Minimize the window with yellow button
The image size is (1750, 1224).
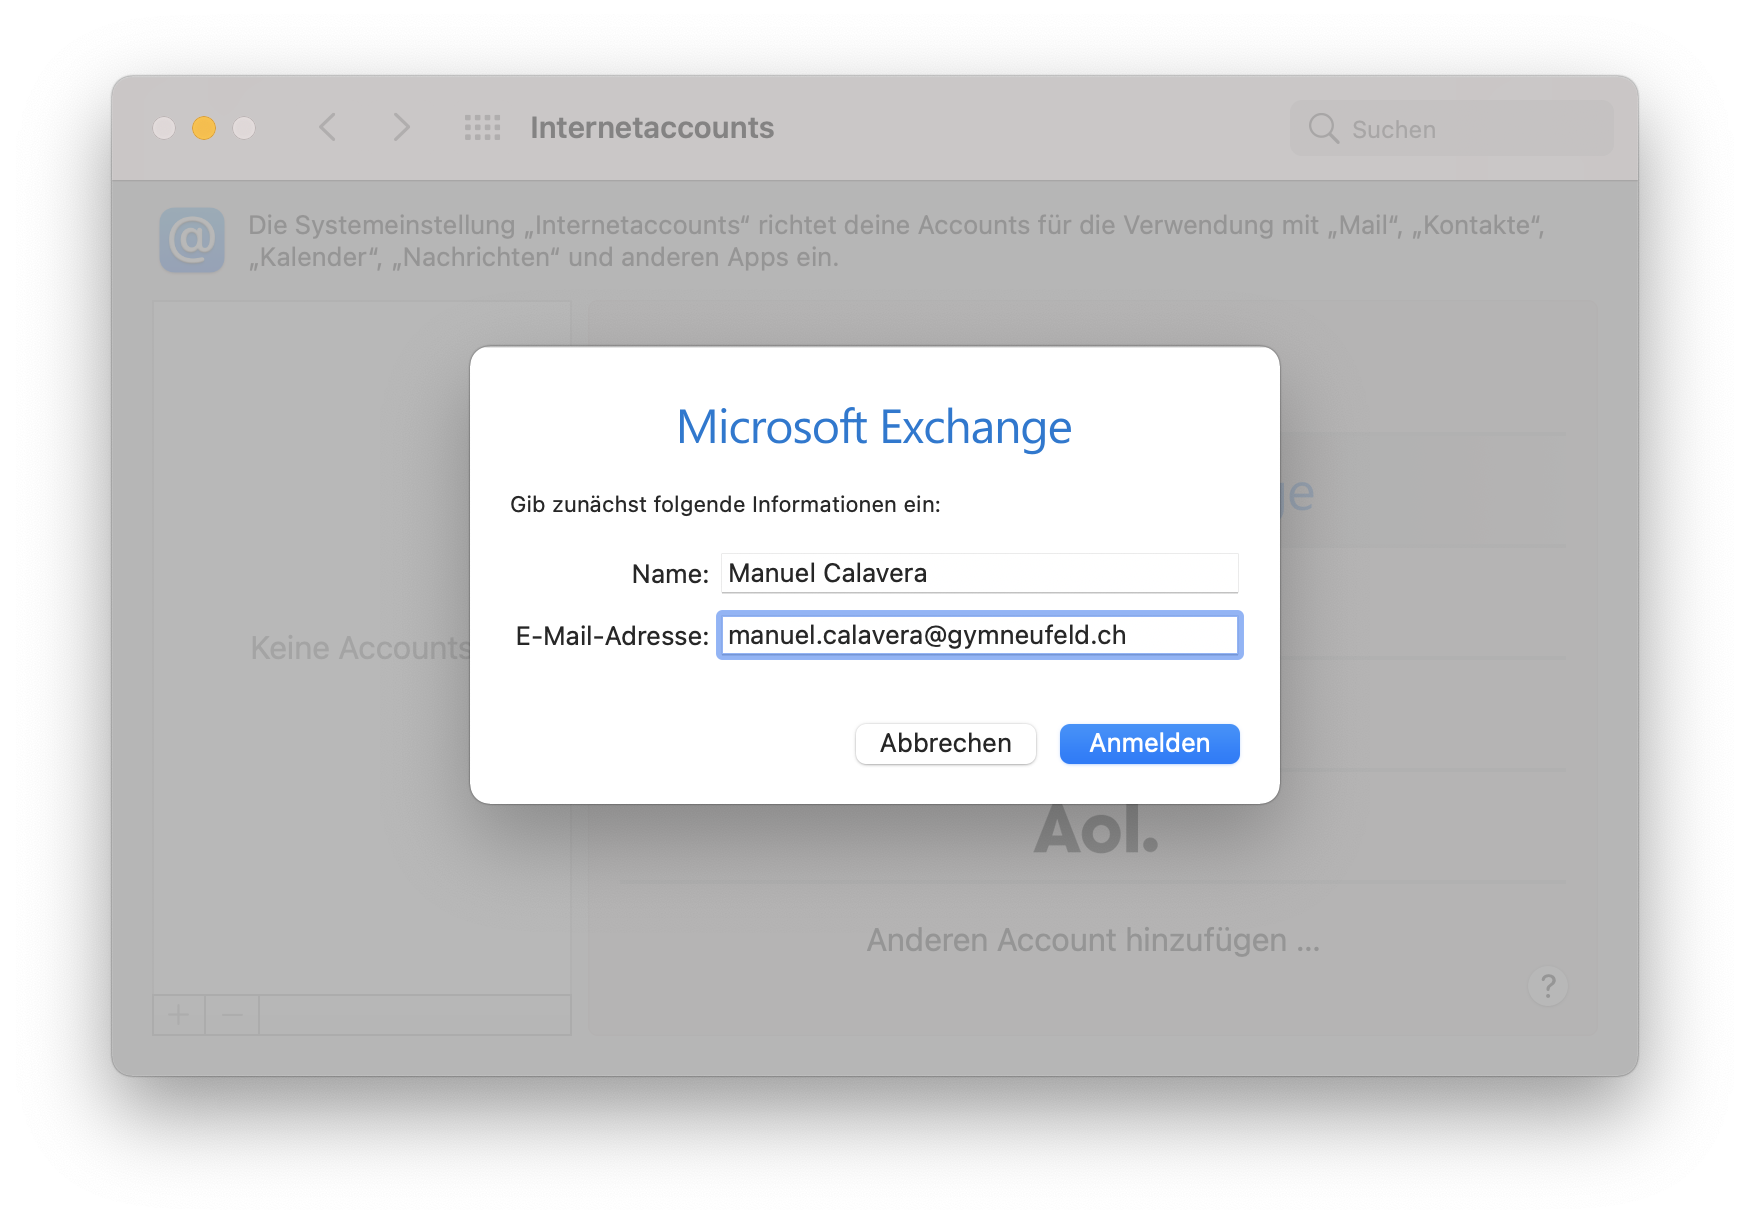click(x=204, y=128)
